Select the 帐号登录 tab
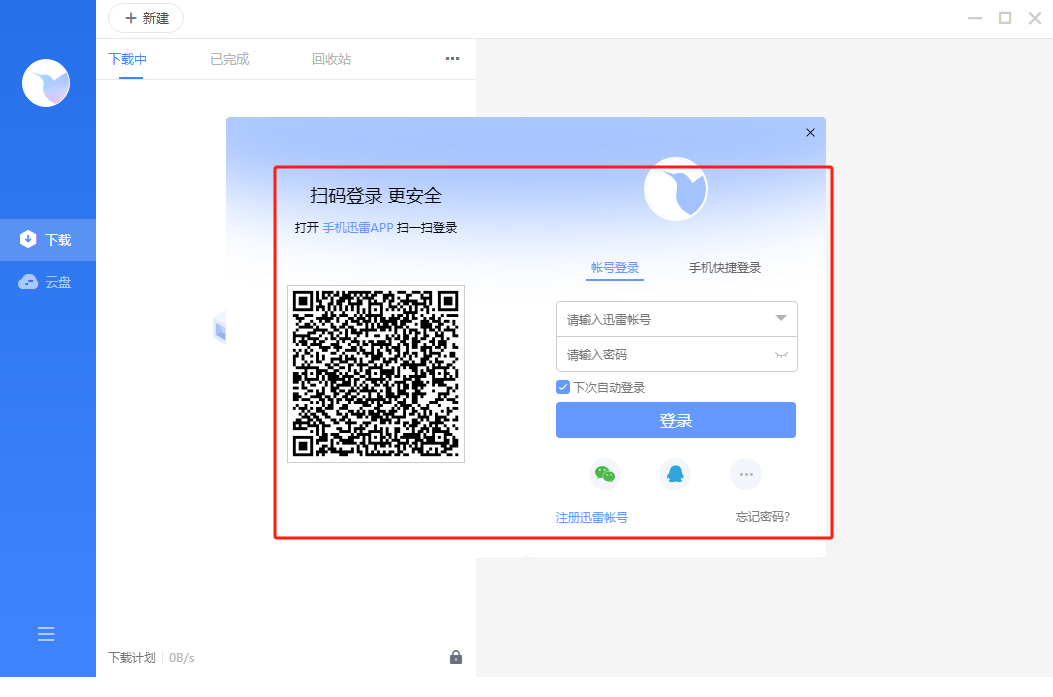Image resolution: width=1053 pixels, height=697 pixels. click(x=615, y=268)
